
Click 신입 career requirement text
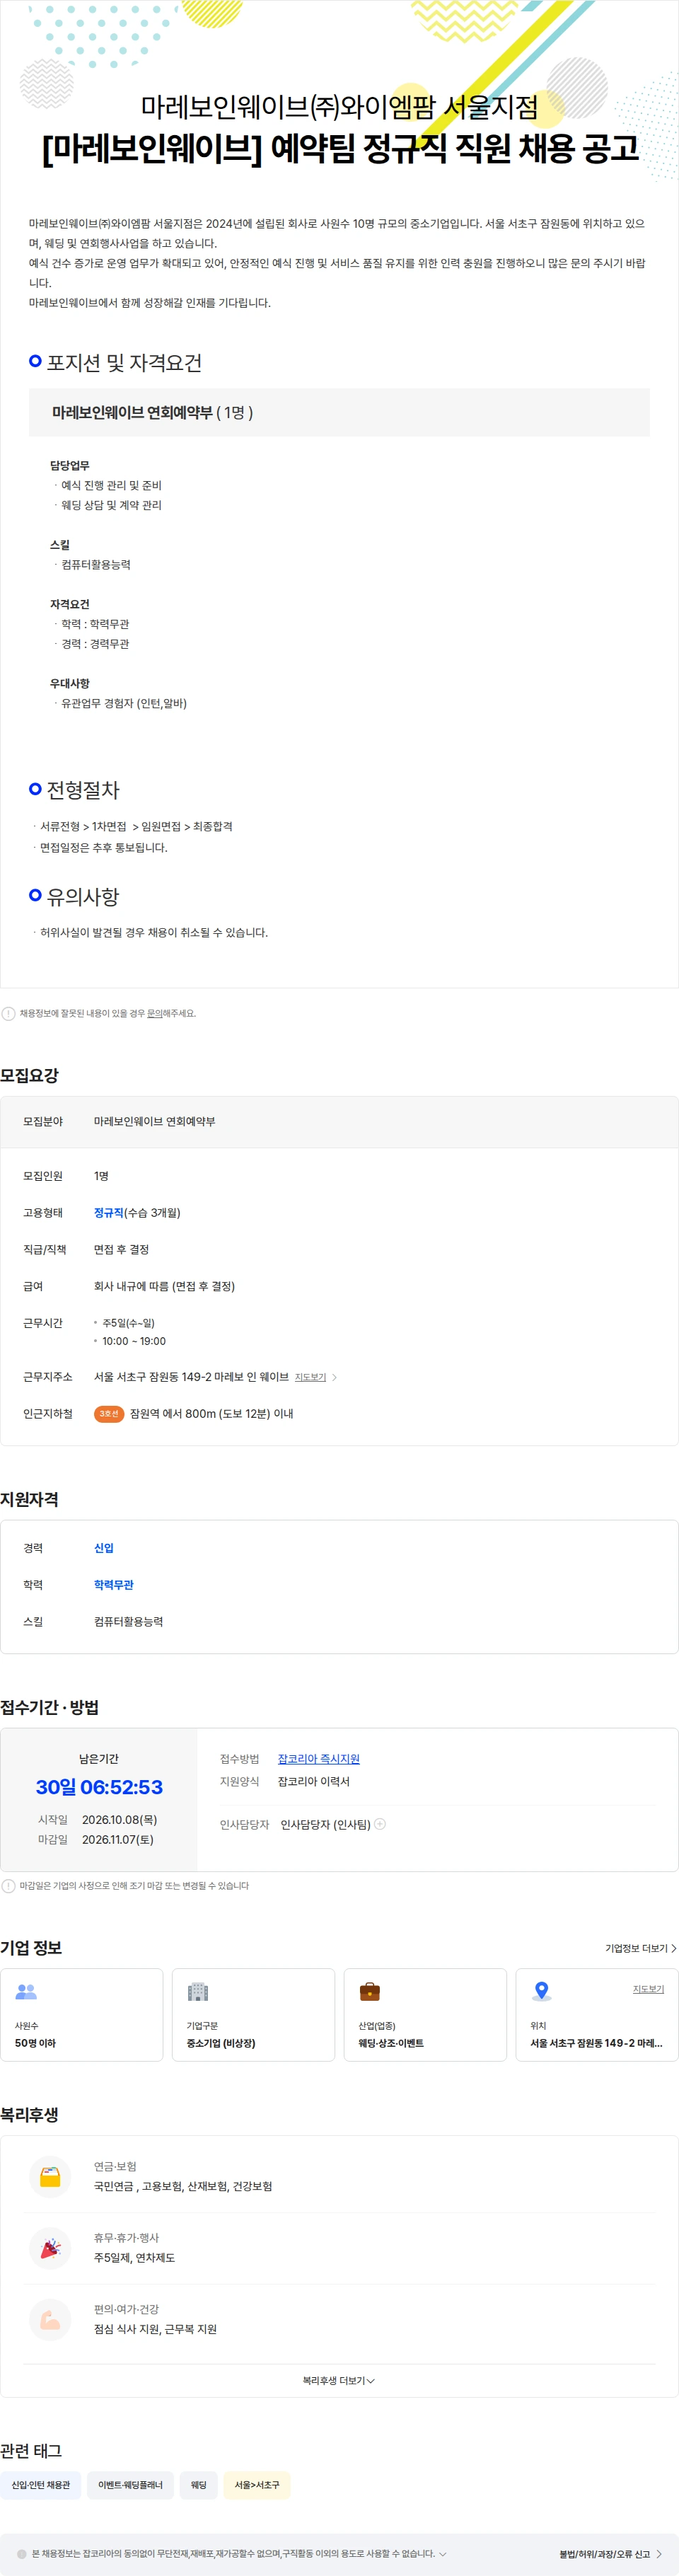104,1547
